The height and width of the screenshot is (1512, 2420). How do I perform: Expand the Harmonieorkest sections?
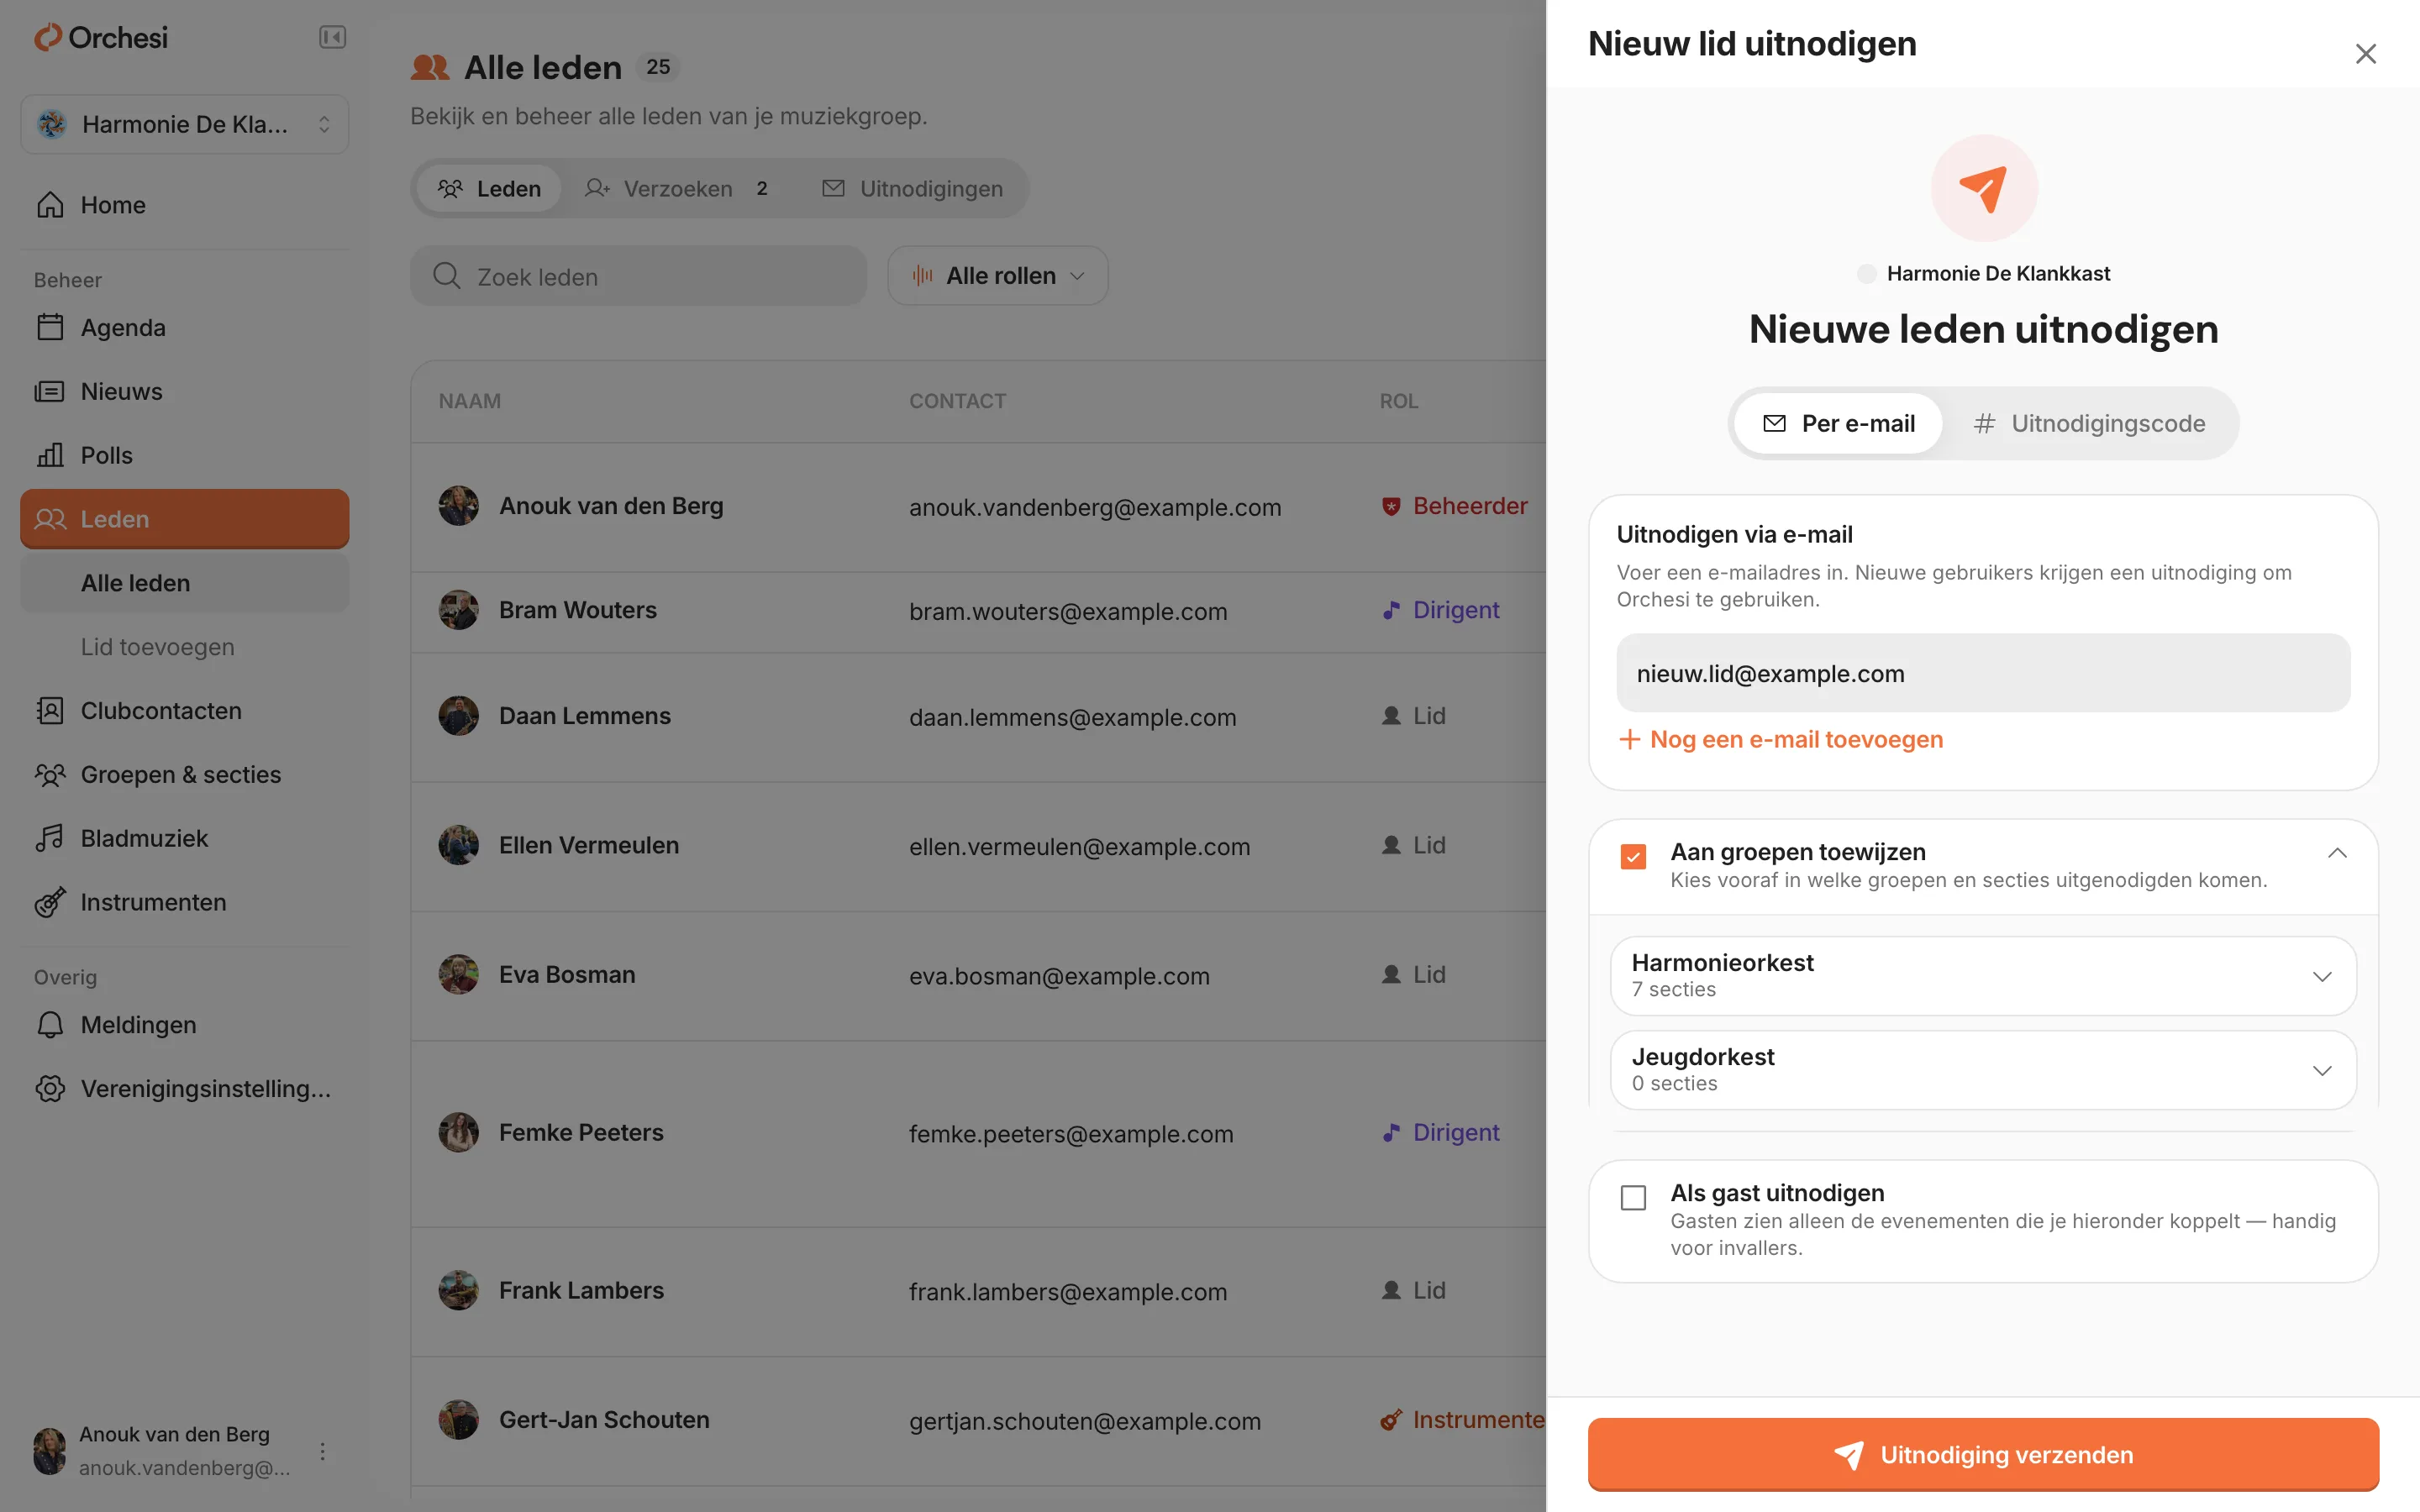[x=1983, y=976]
